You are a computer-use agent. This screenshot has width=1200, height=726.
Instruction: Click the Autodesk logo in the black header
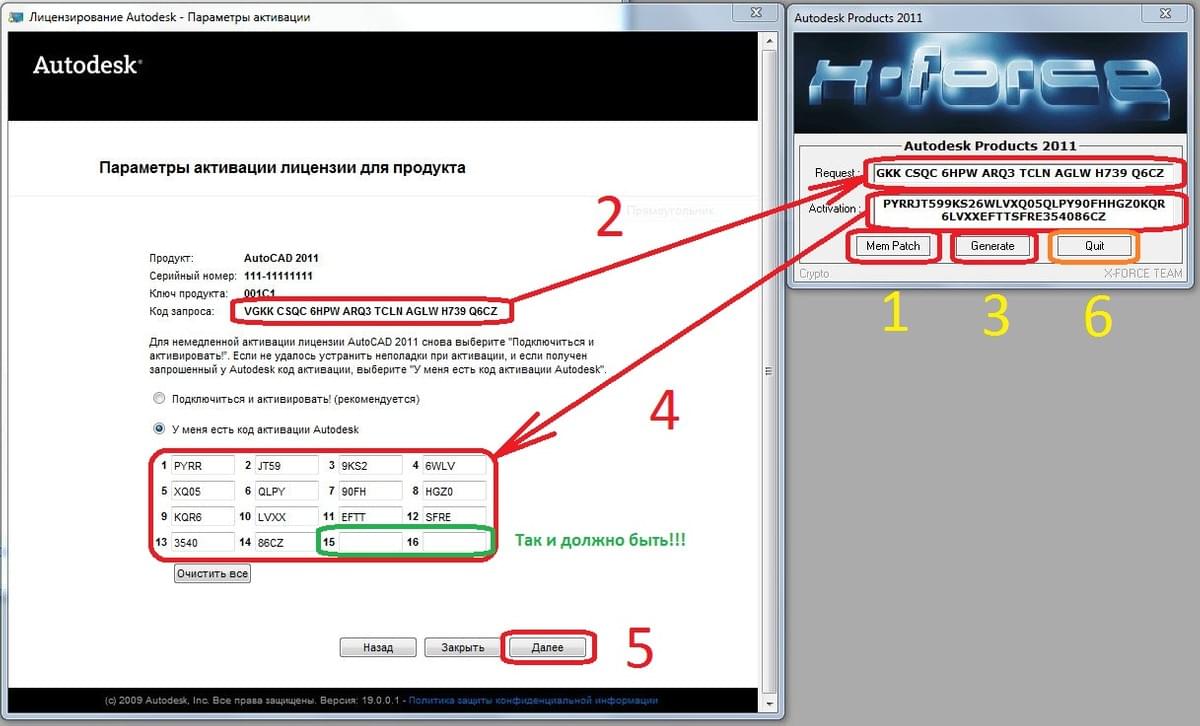87,64
